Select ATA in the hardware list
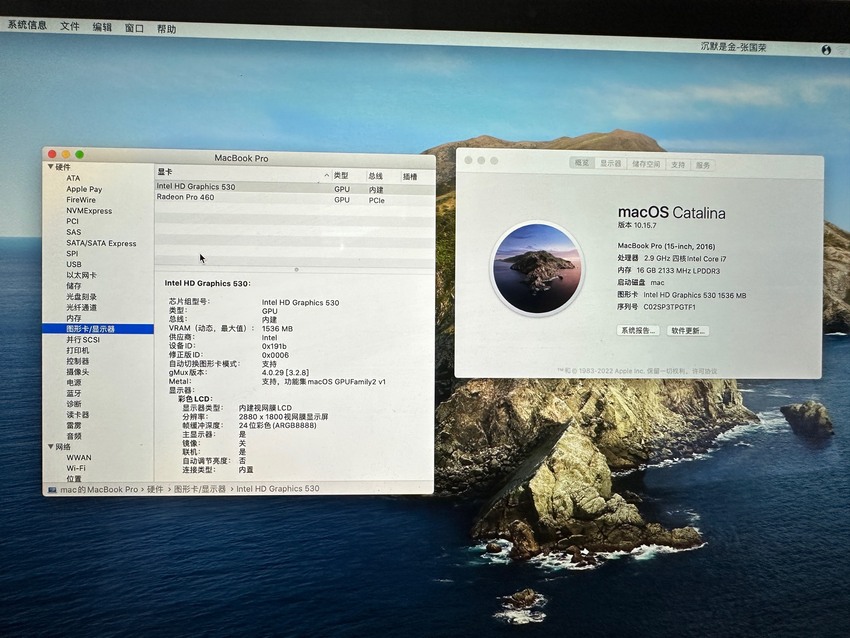The image size is (850, 638). (73, 178)
